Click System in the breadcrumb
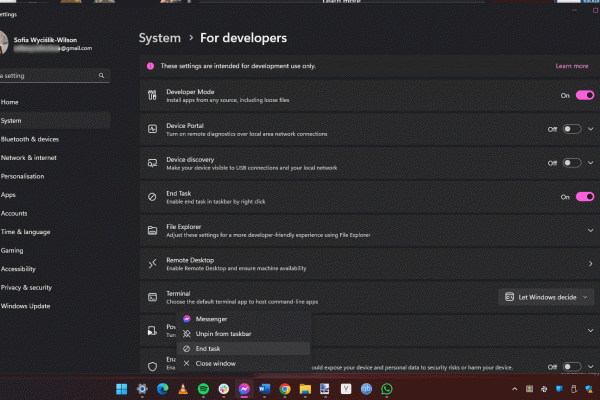 point(160,38)
